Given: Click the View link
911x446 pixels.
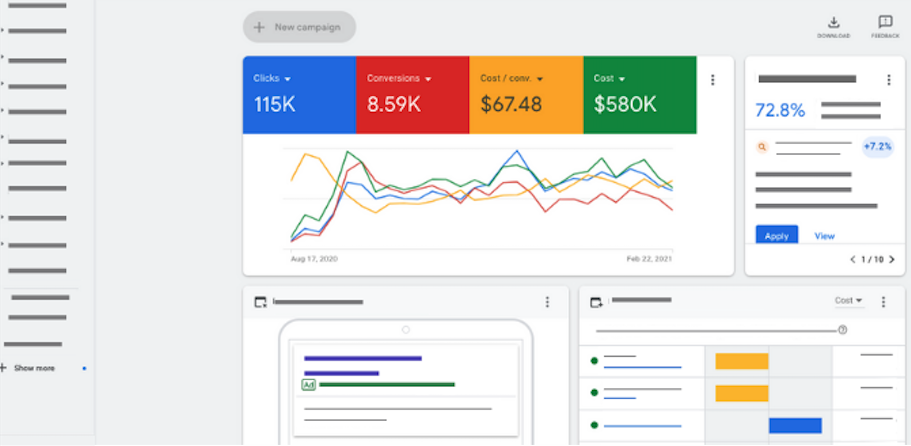Looking at the screenshot, I should (x=825, y=236).
